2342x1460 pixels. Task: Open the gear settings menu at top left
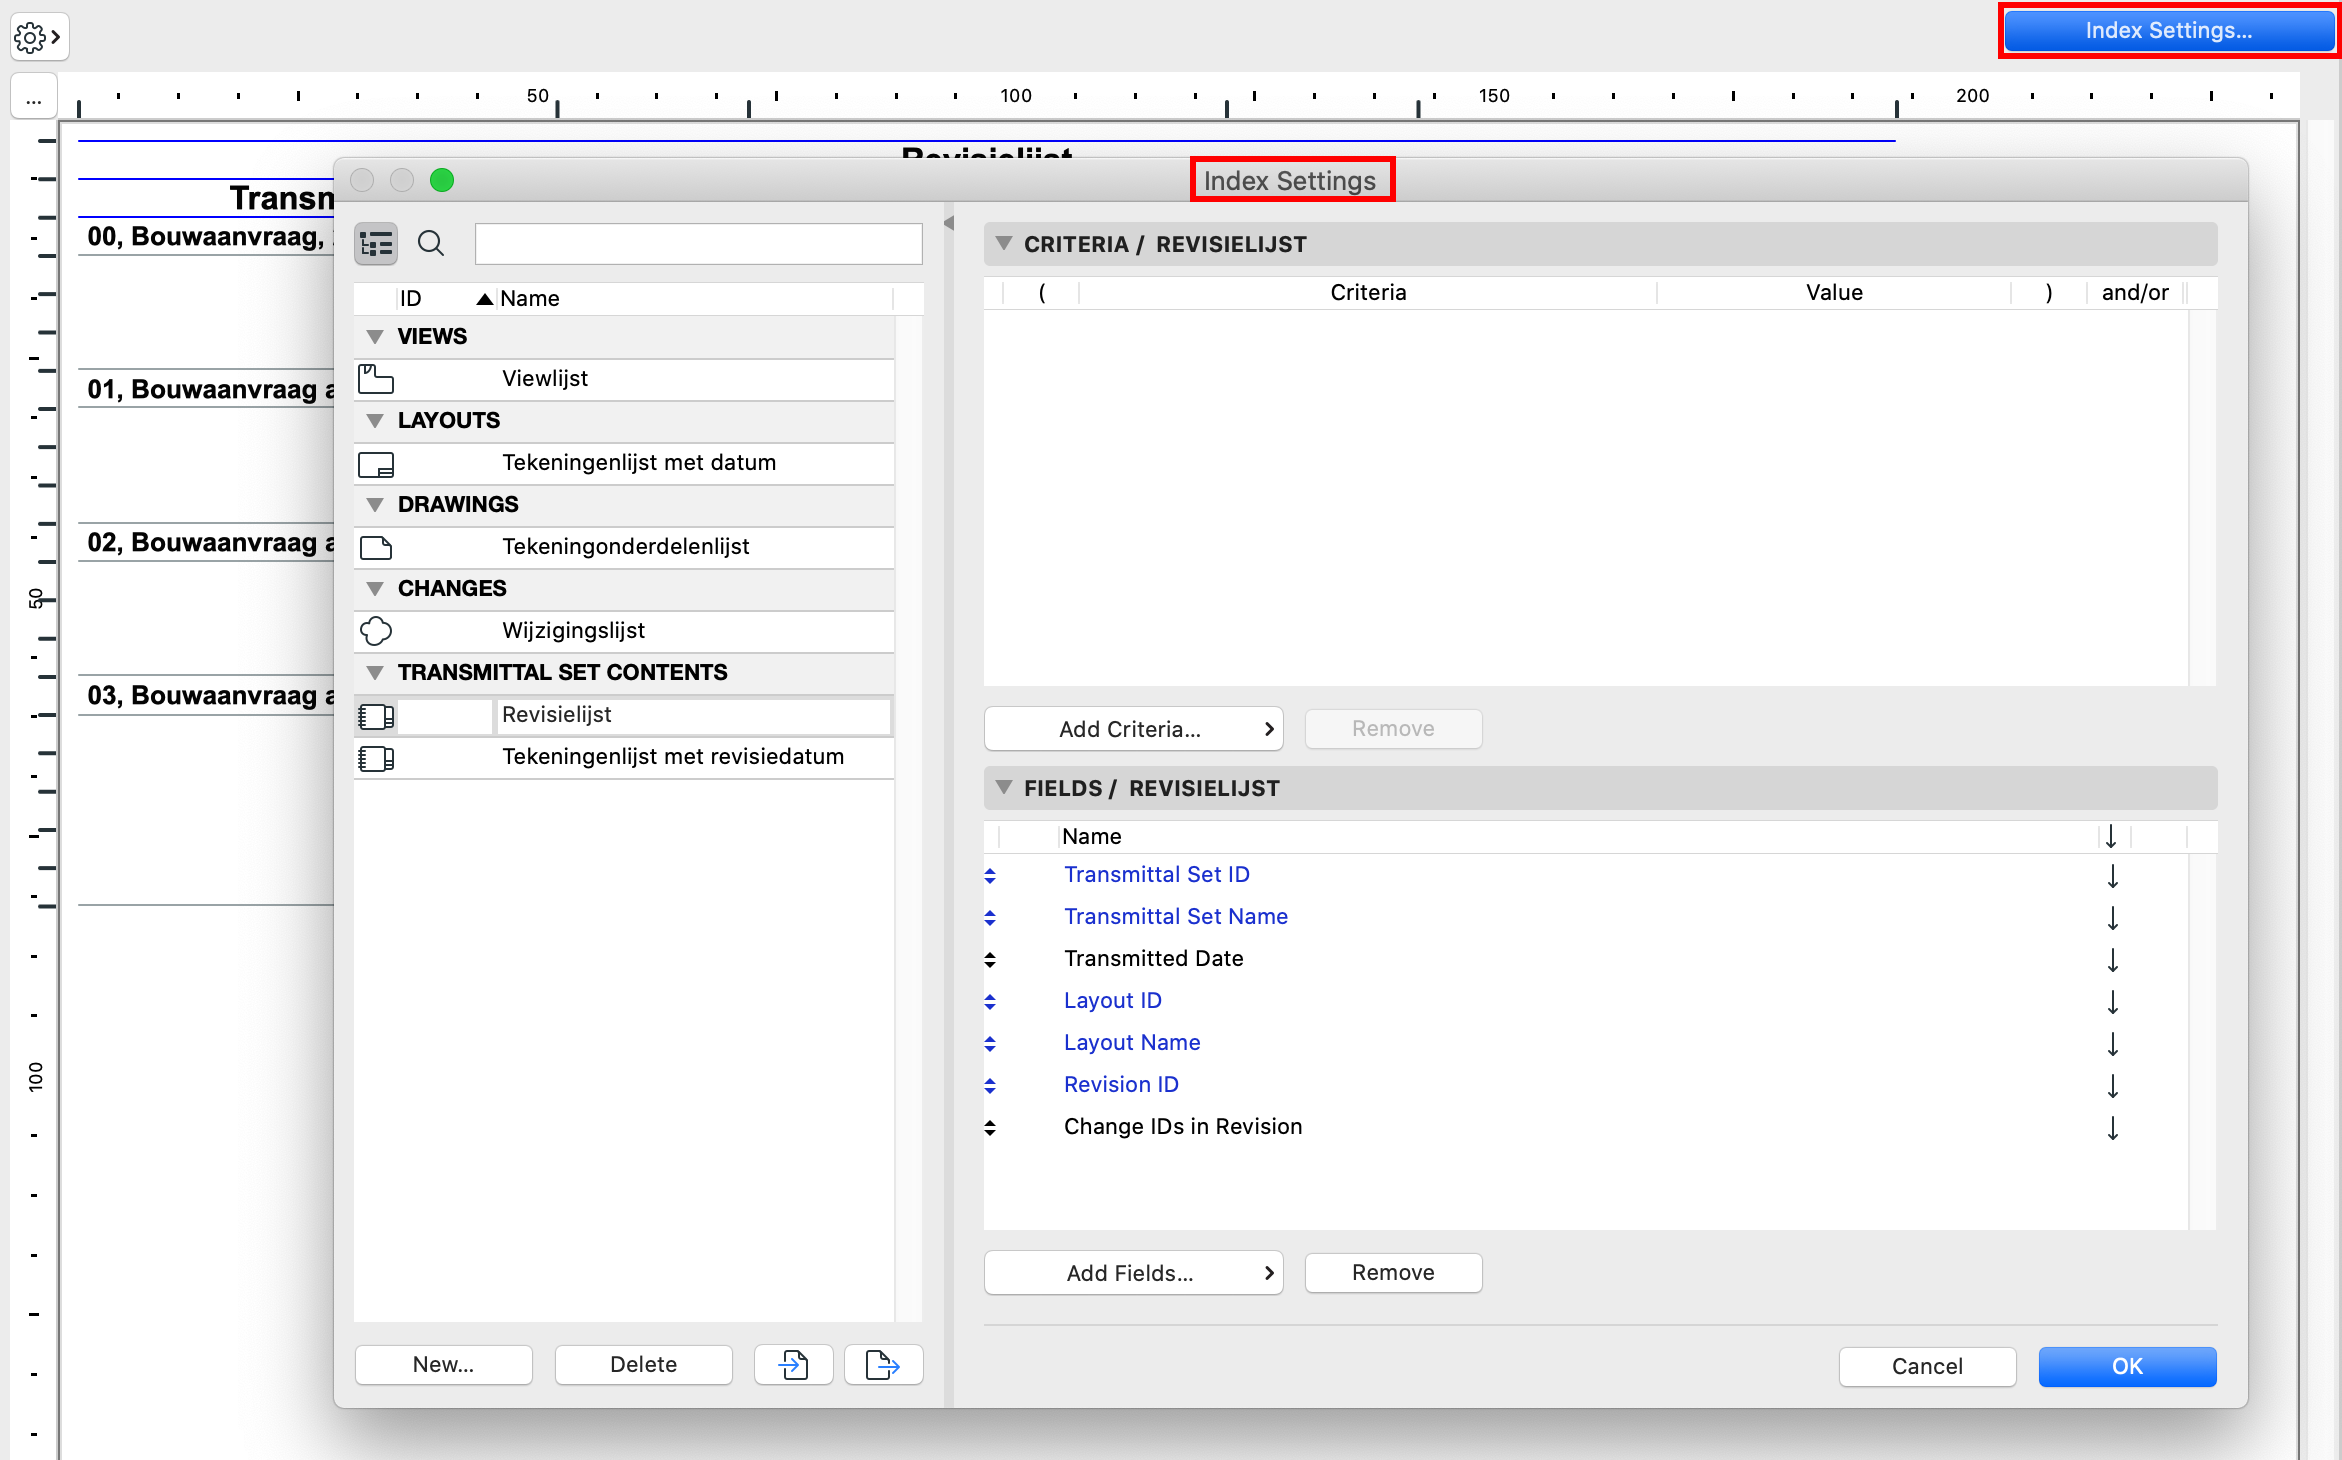point(39,38)
